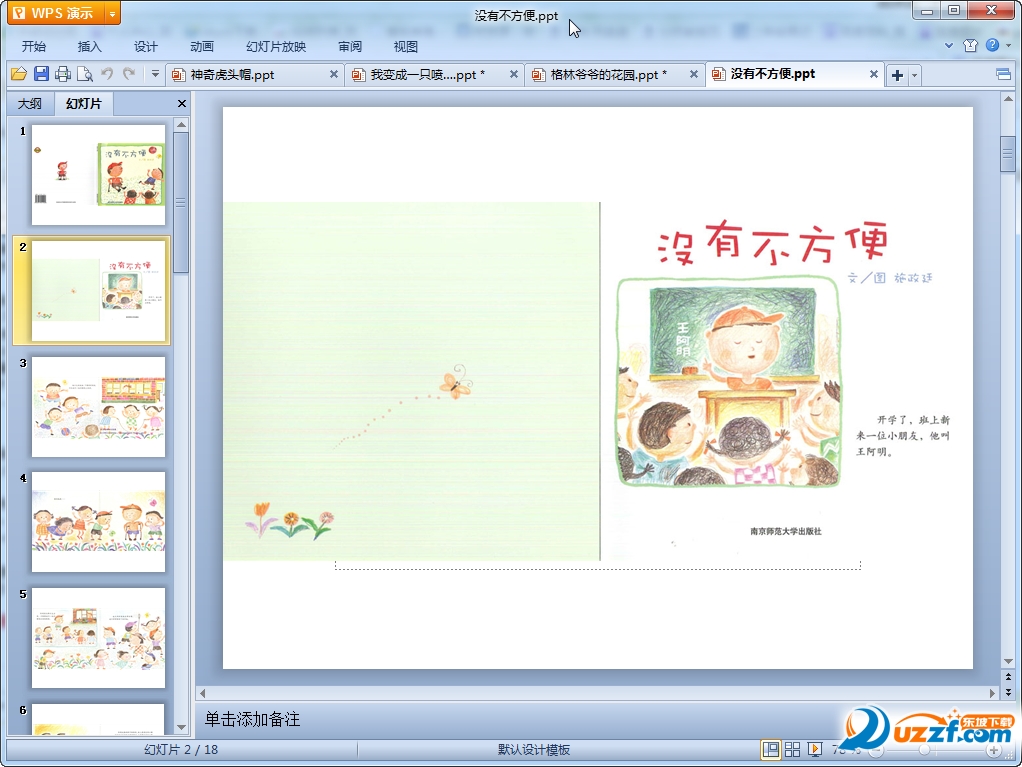This screenshot has height=767, width=1022.
Task: Click the skin shirt icon in menu bar
Action: tap(971, 45)
